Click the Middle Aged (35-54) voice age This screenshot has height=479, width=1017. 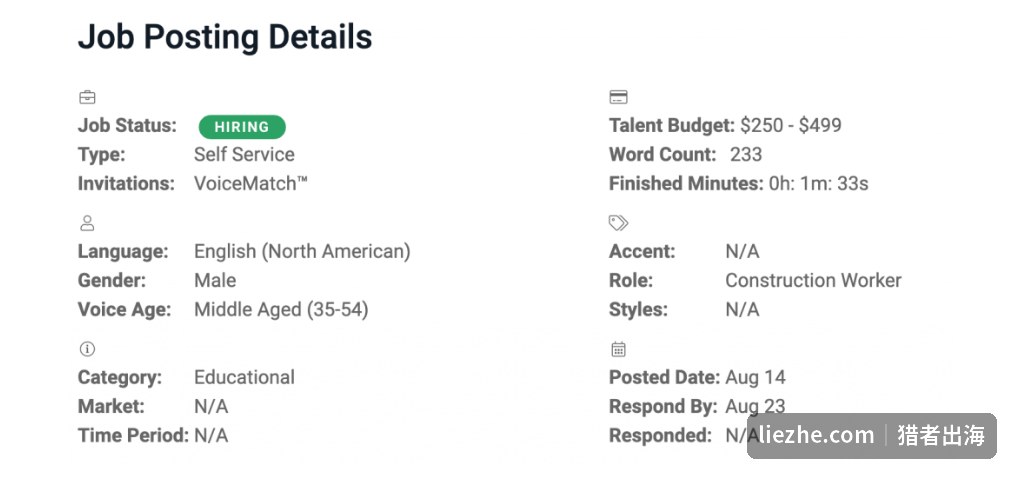tap(281, 310)
